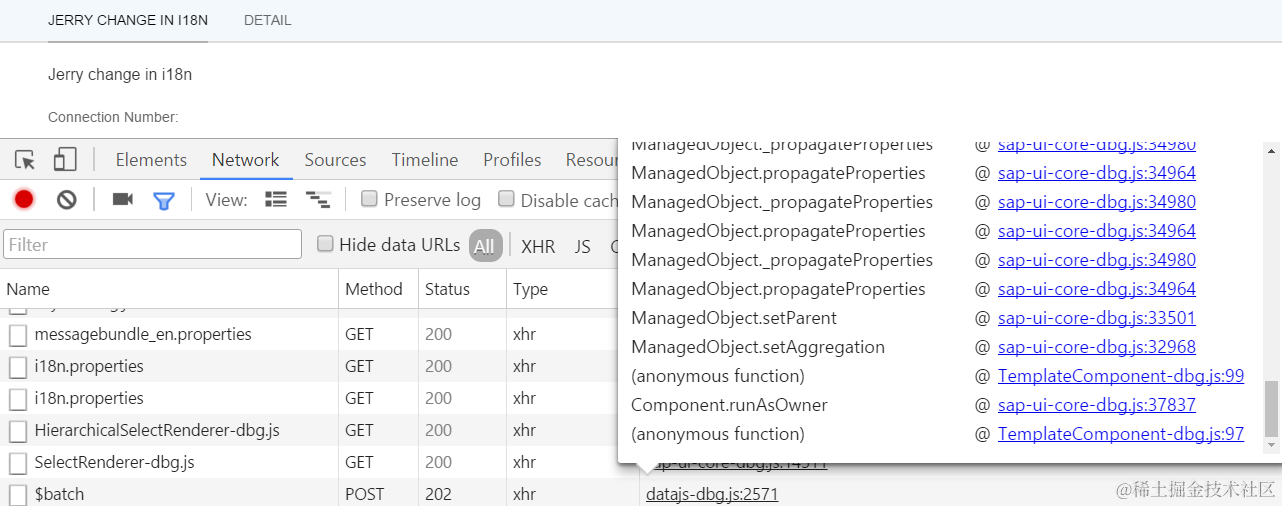This screenshot has width=1282, height=506.
Task: Enable the Preserve log checkbox
Action: (369, 199)
